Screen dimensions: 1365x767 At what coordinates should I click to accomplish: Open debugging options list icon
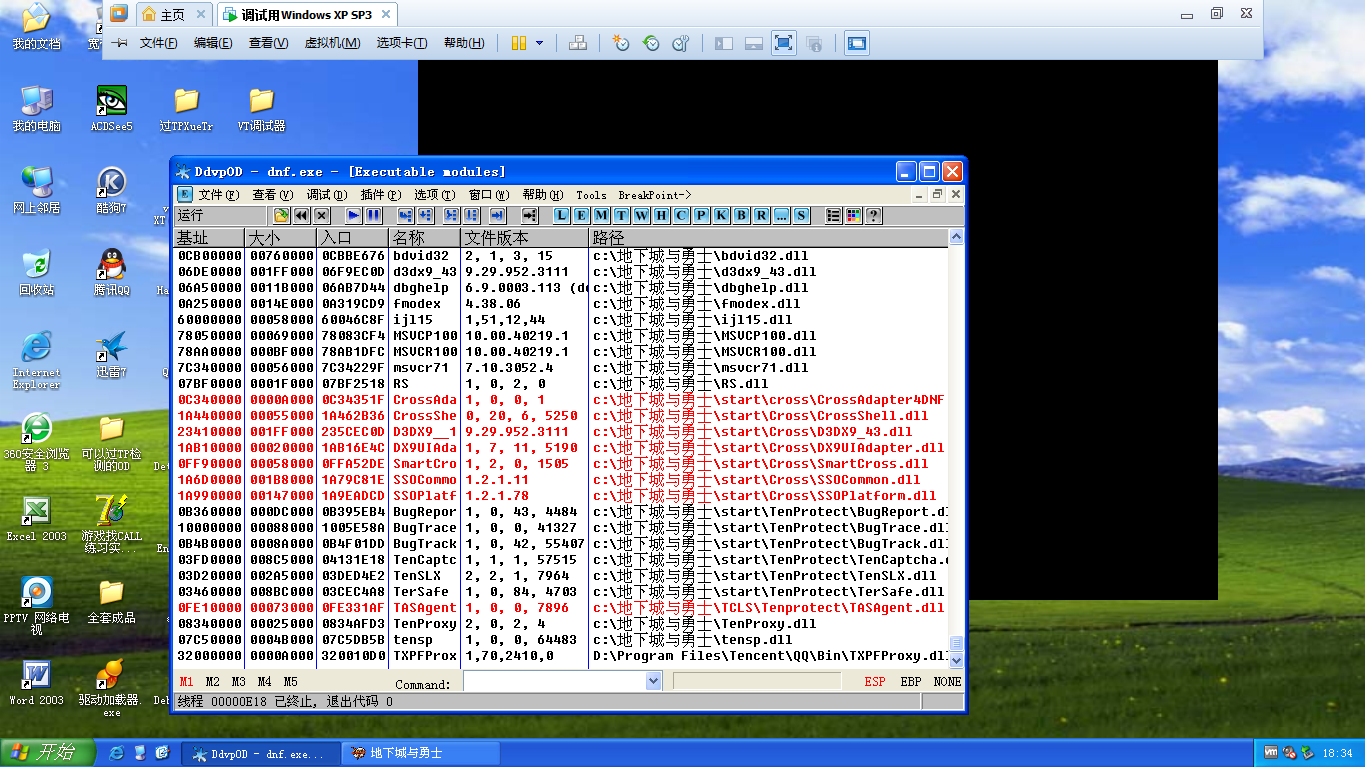[x=833, y=215]
